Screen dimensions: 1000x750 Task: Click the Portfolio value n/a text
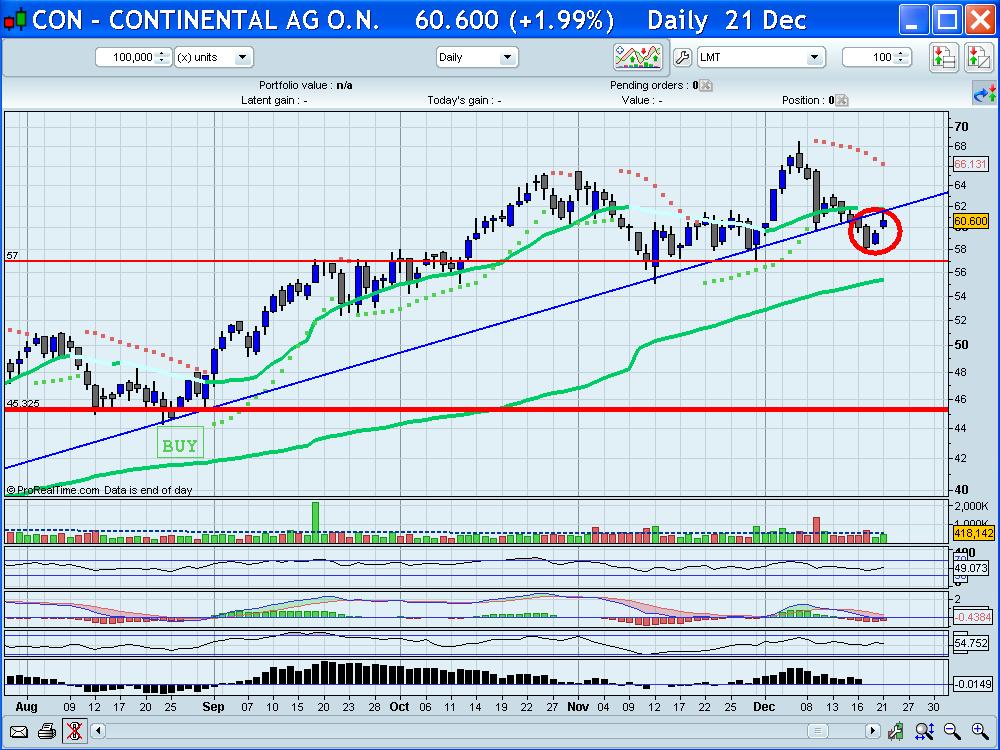(x=305, y=85)
